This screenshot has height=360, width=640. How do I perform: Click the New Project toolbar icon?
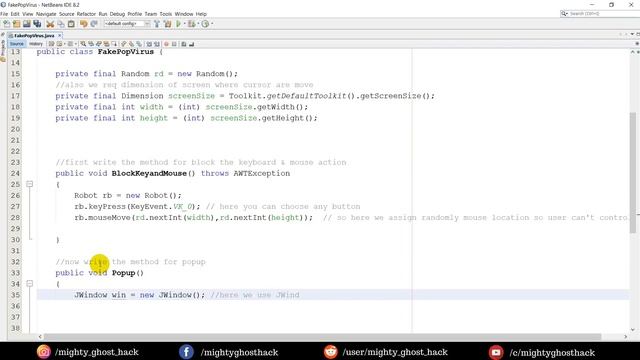[x=16, y=24]
